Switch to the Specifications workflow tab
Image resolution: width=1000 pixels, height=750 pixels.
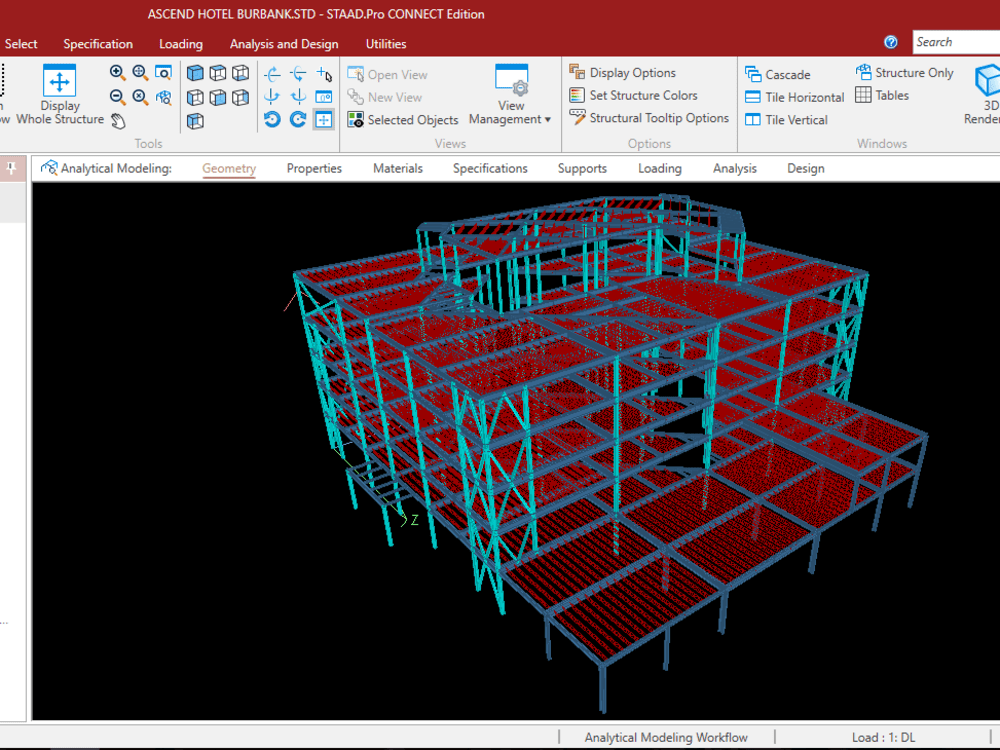[490, 168]
